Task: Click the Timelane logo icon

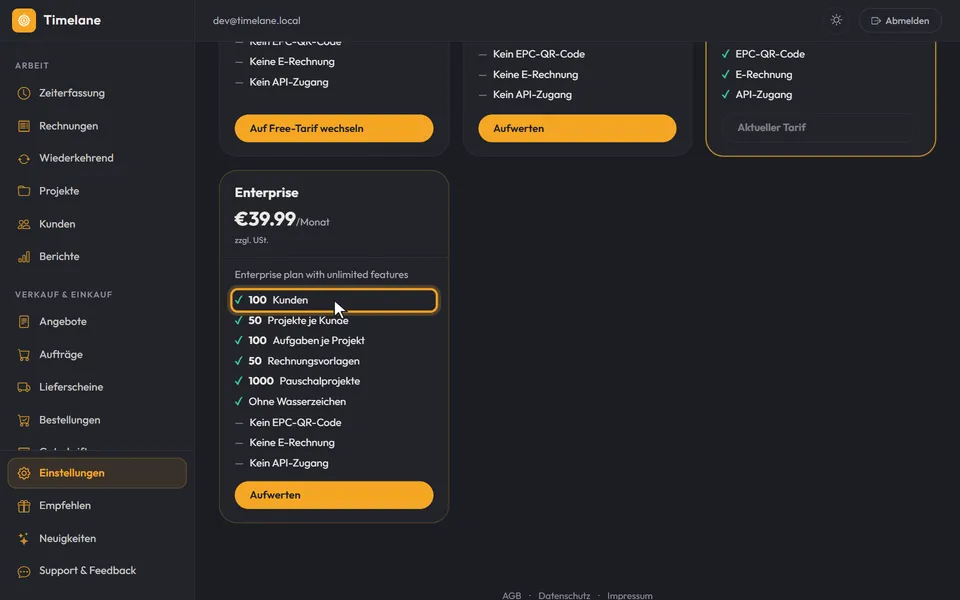Action: coord(24,20)
